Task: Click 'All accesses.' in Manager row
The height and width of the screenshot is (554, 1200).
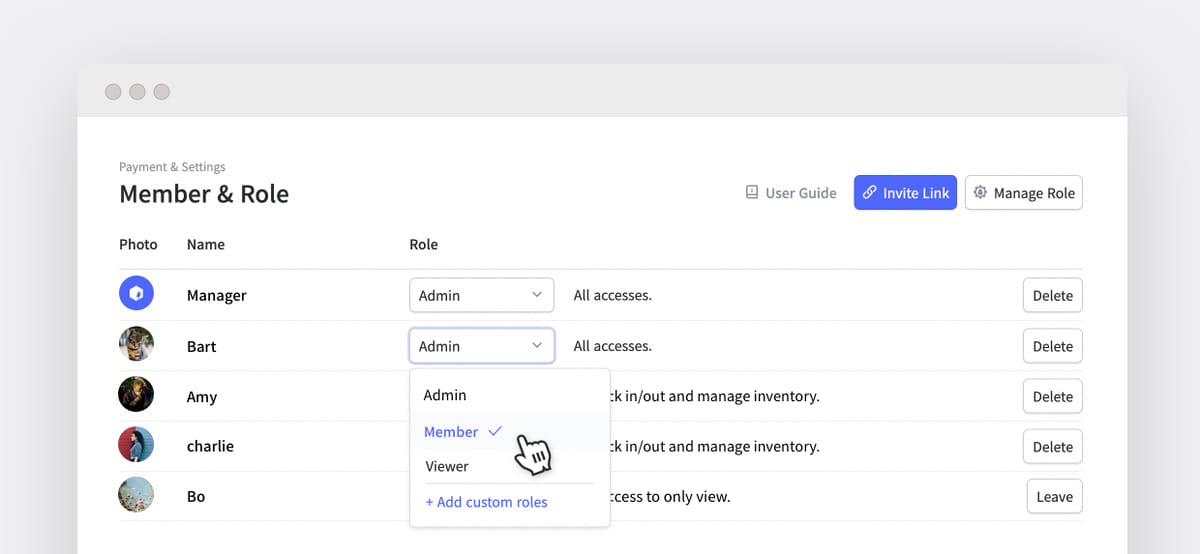Action: (x=613, y=295)
